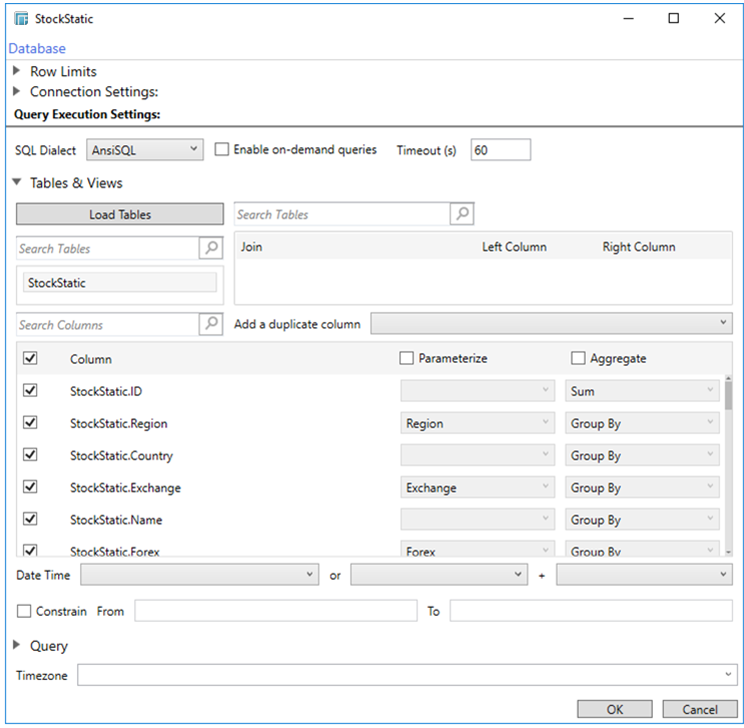
Task: Click the StockStatic window icon in title bar
Action: coord(19,18)
